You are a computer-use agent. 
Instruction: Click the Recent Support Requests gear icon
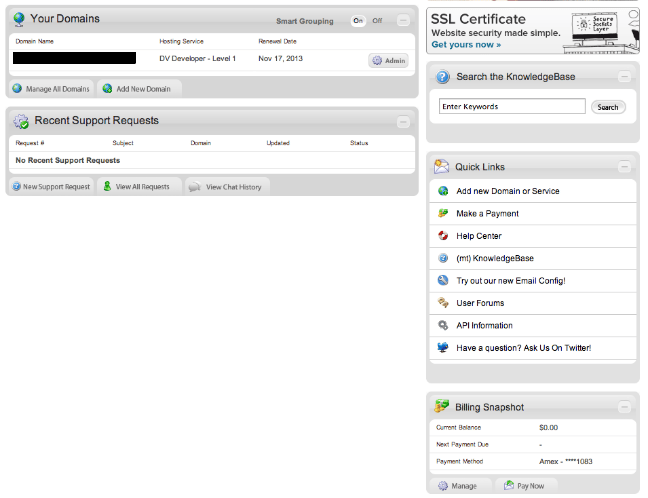(x=21, y=121)
